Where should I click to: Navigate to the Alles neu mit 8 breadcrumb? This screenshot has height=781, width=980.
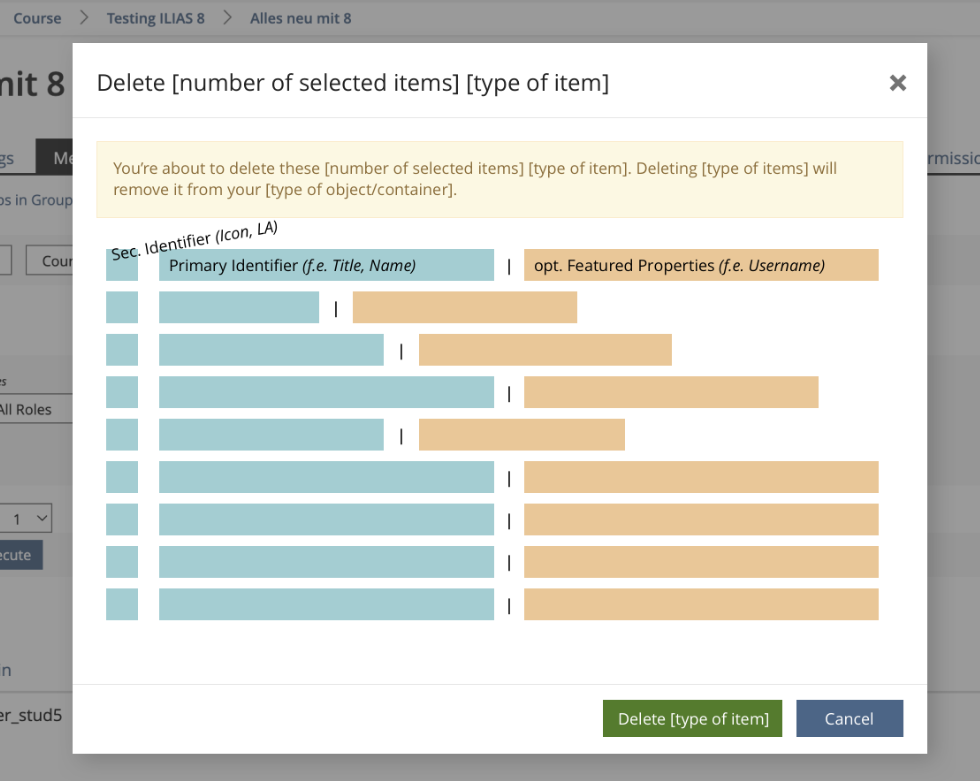click(300, 18)
